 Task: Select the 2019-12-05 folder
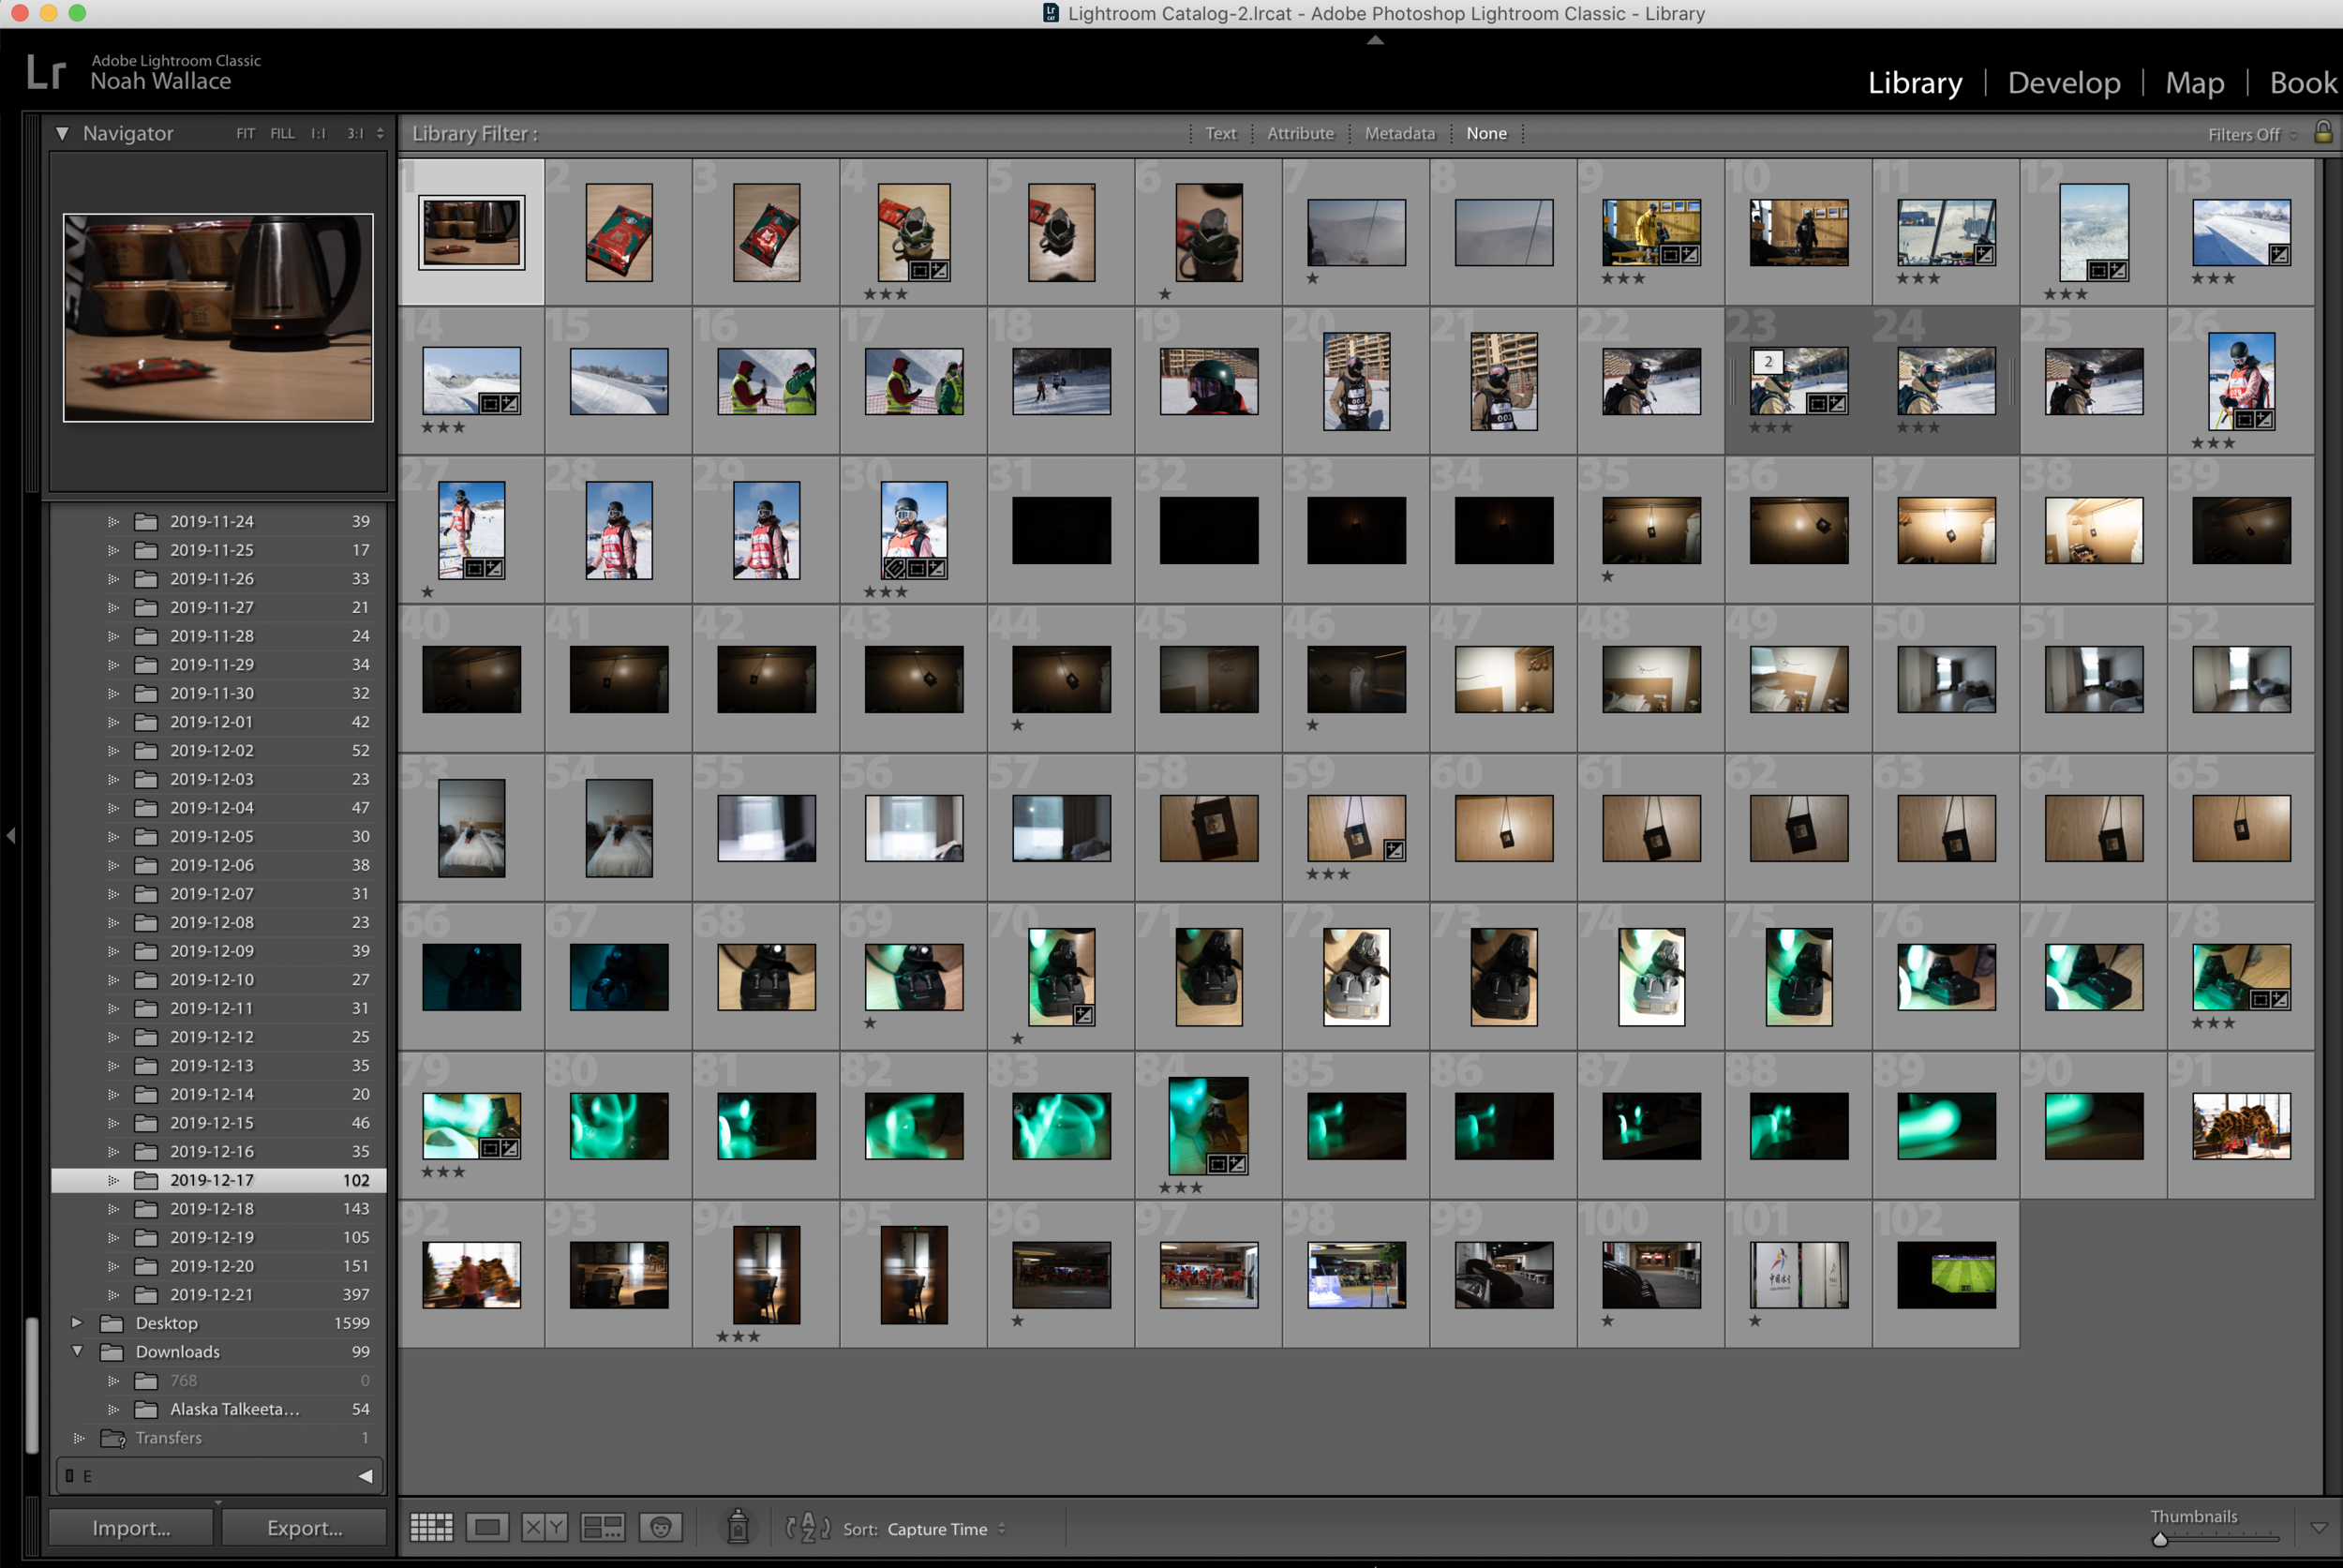[x=218, y=836]
